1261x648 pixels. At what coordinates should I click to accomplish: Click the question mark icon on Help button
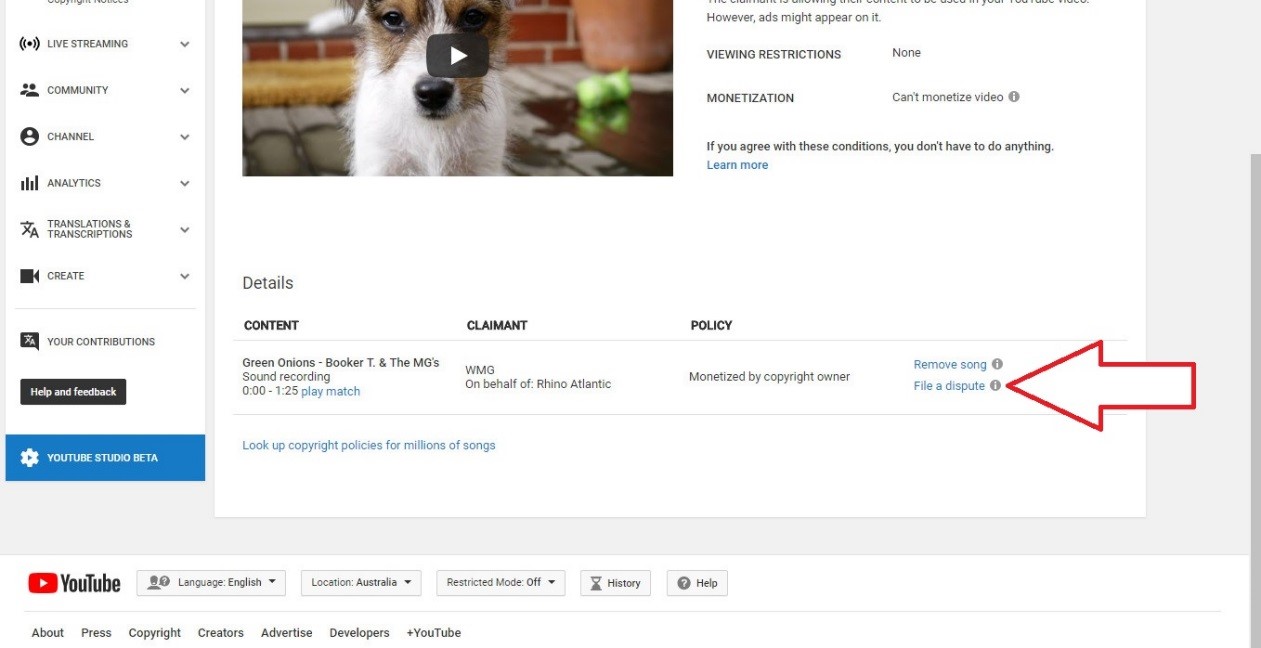(x=684, y=583)
